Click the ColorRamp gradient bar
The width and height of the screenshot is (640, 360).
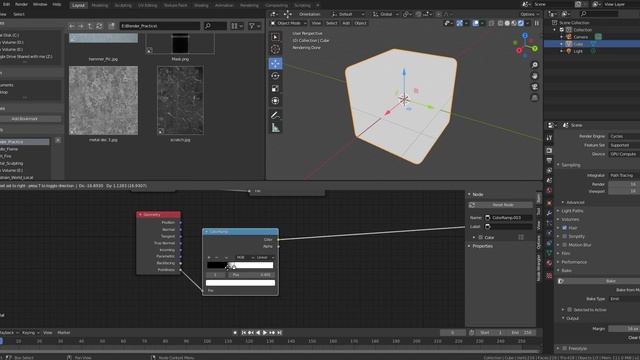click(240, 265)
